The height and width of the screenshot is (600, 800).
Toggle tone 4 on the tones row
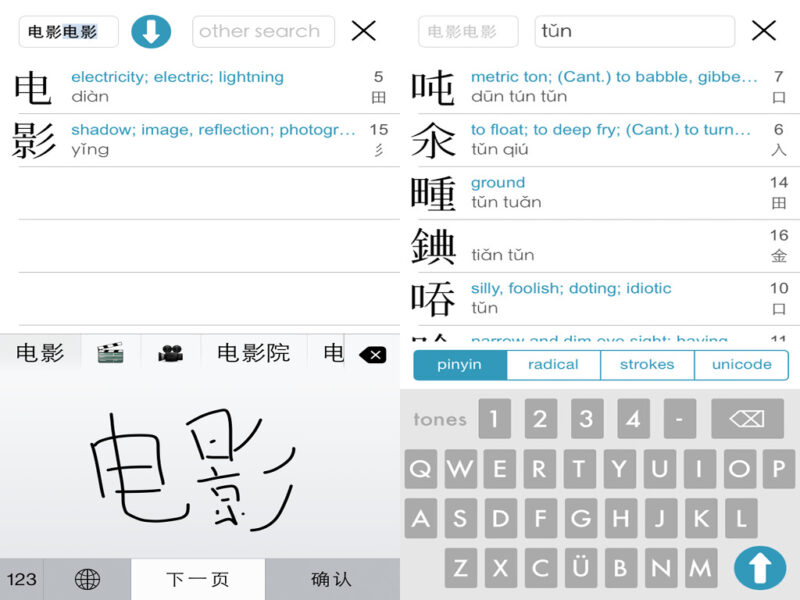coord(632,419)
